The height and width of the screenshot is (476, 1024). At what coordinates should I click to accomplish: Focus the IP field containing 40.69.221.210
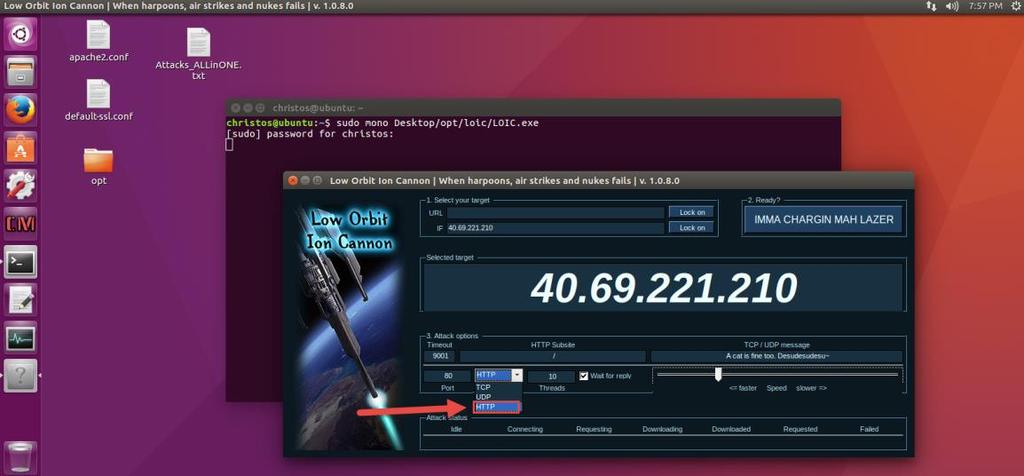point(556,228)
